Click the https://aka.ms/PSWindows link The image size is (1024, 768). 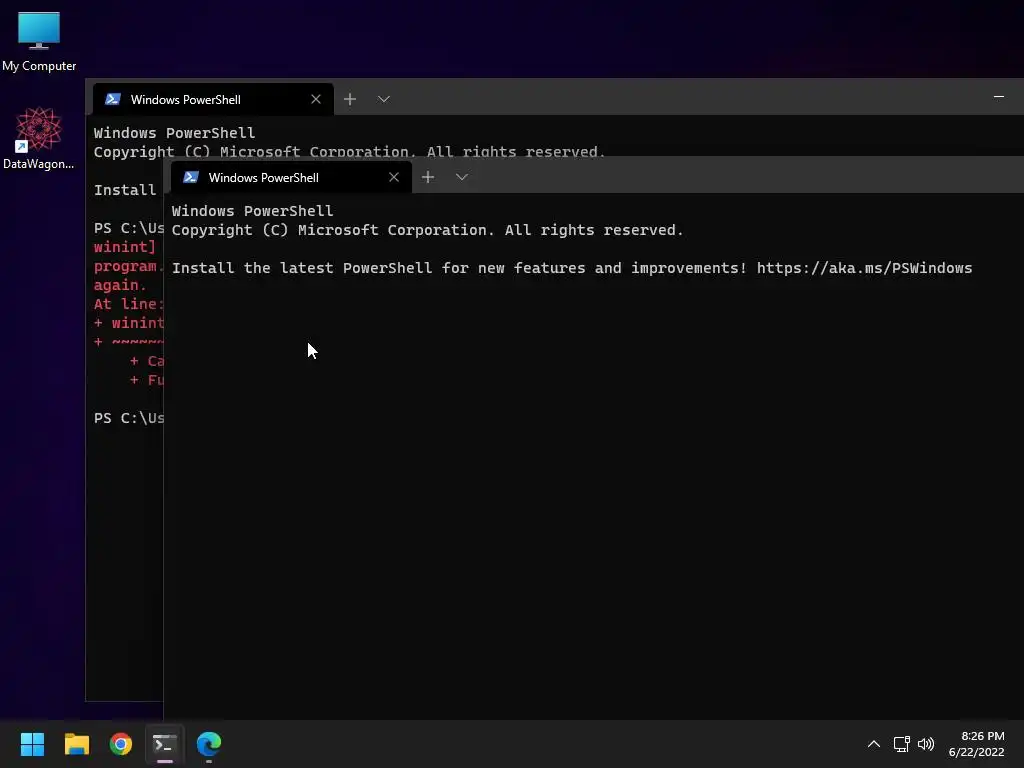pos(864,268)
